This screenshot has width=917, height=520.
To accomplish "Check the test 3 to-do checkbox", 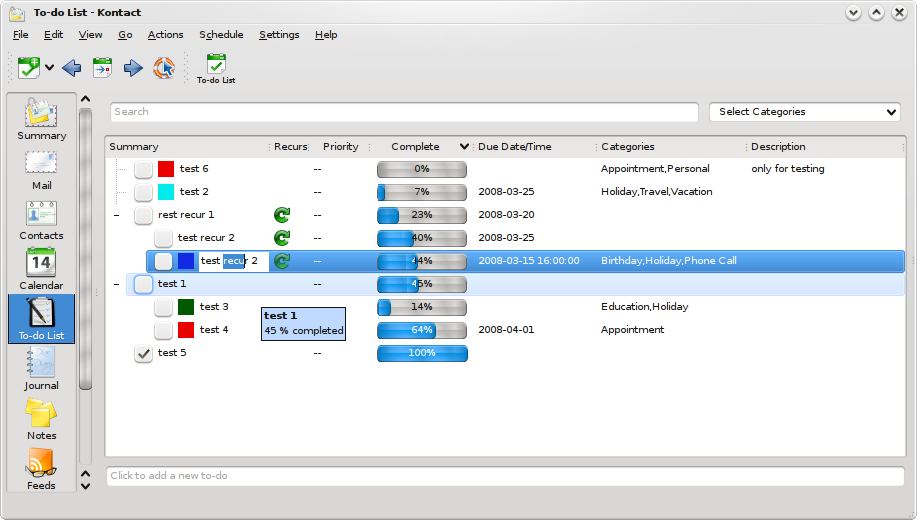I will point(163,307).
